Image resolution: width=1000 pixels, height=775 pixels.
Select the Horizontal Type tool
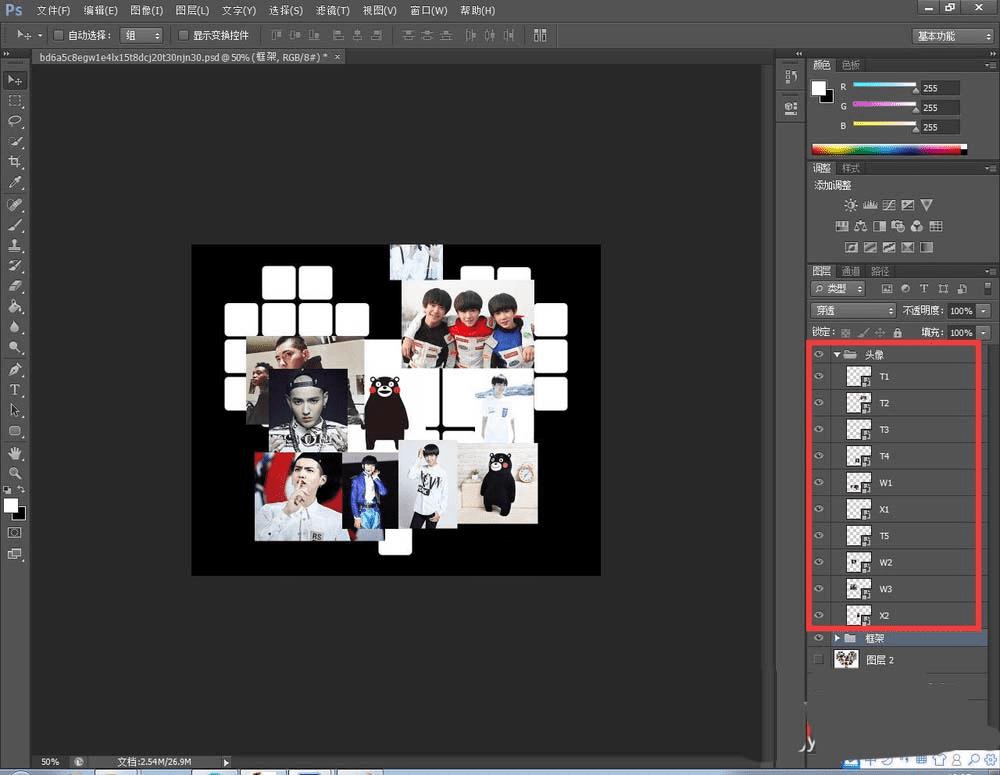pyautogui.click(x=15, y=389)
